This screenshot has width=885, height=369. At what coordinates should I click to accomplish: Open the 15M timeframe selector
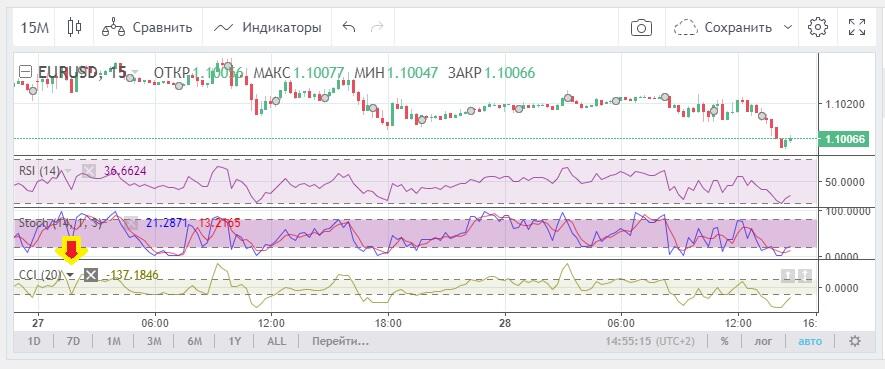[x=34, y=27]
